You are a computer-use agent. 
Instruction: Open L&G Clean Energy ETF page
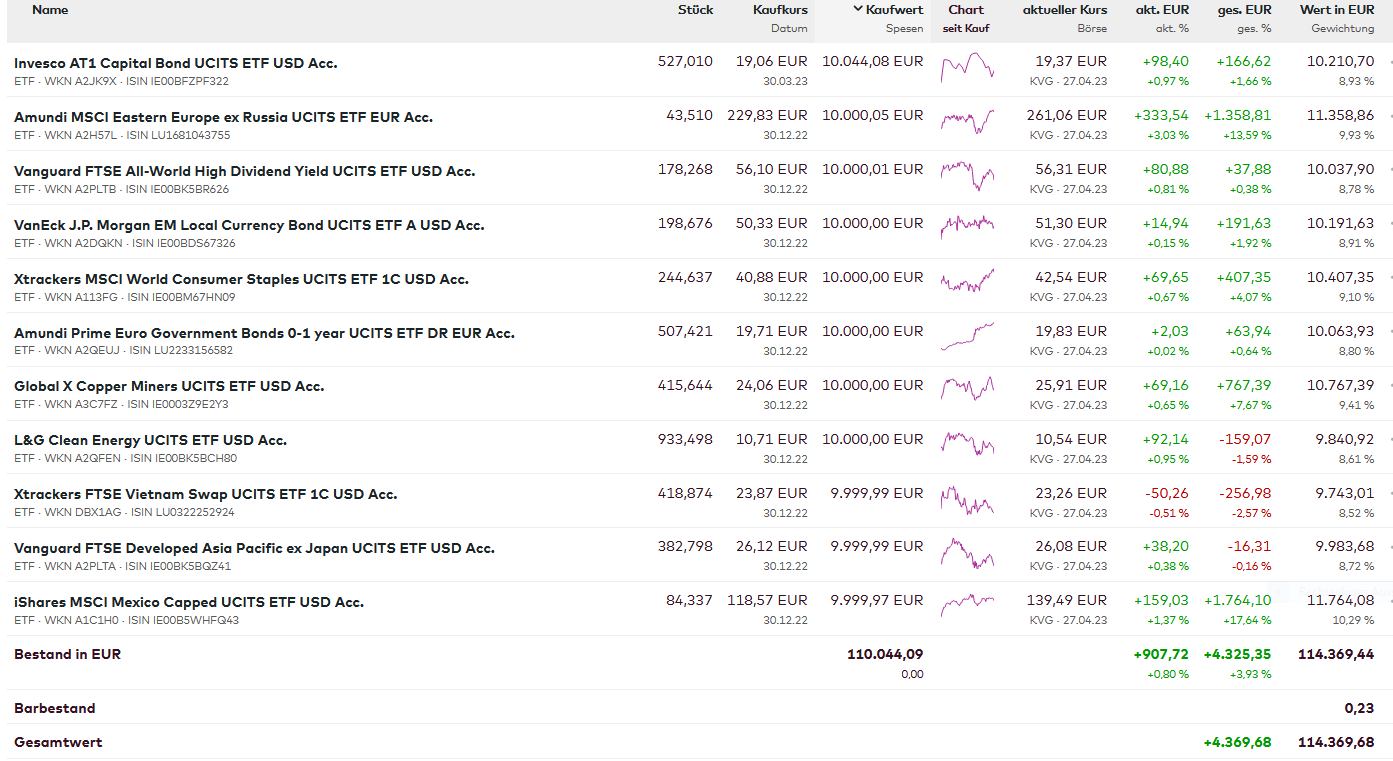pyautogui.click(x=150, y=440)
